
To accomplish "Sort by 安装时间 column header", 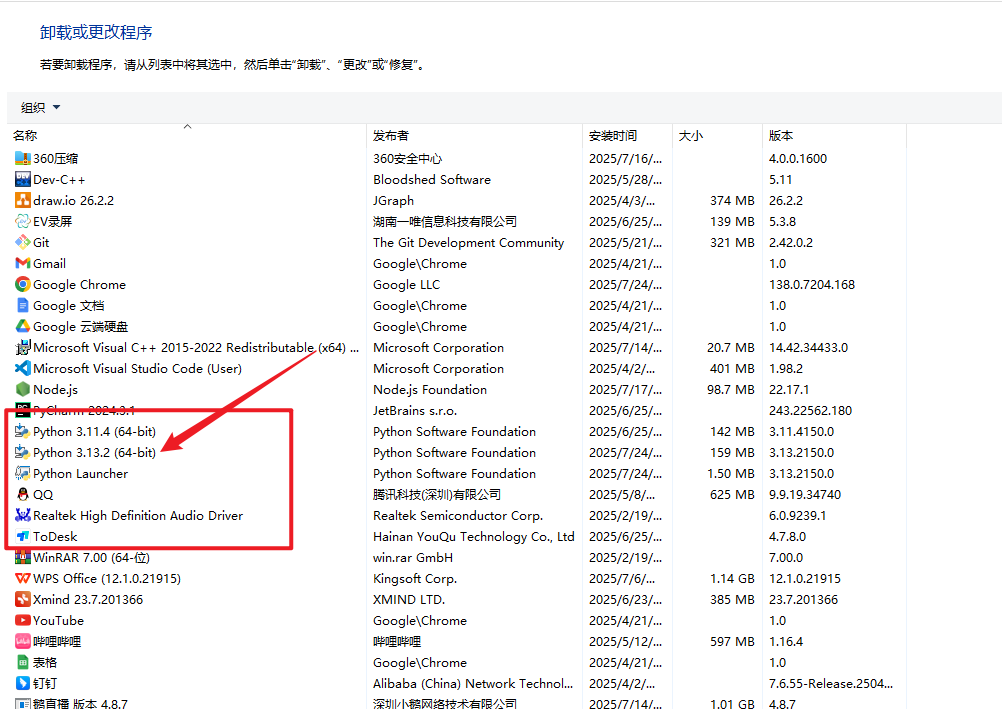I will point(628,136).
